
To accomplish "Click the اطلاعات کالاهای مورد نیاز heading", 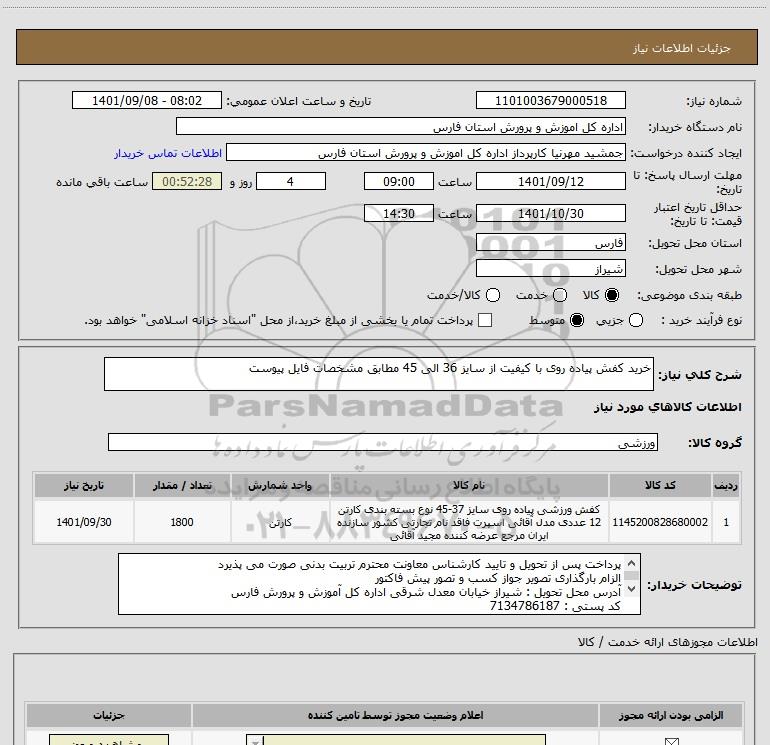I will (668, 407).
